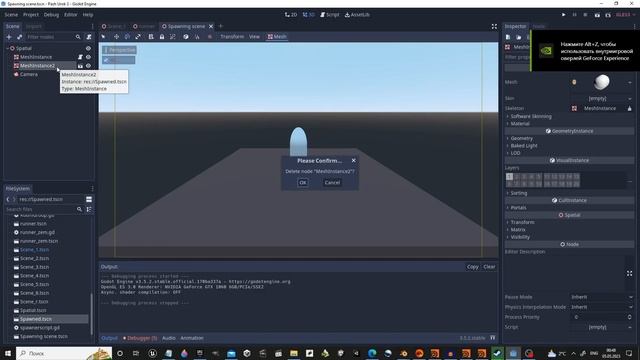The image size is (640, 360).
Task: Open script icon on MeshInstance row
Action: tap(80, 57)
